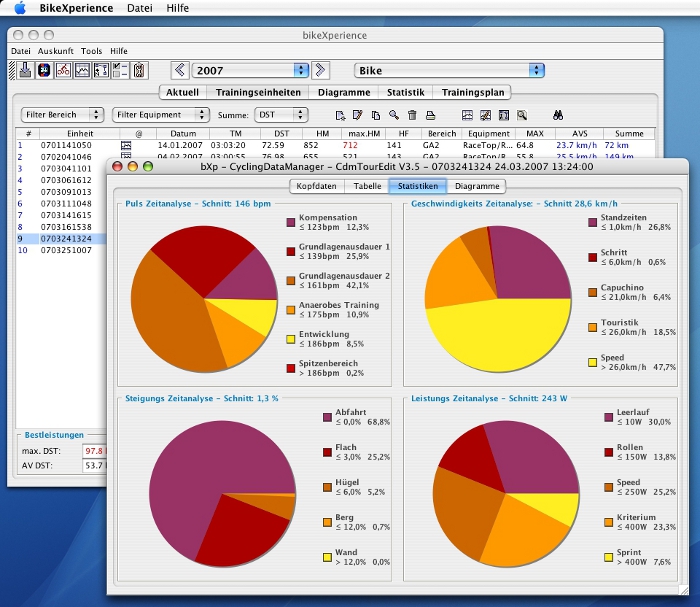This screenshot has height=607, width=700.
Task: Click the bicycle icon in the toolbar
Action: (x=62, y=70)
